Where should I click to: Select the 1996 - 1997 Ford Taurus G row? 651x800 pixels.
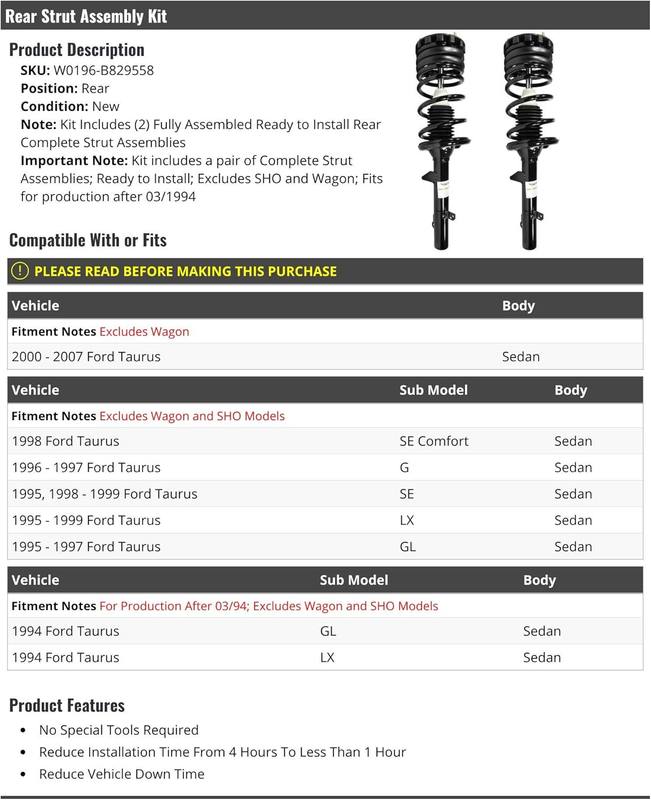click(325, 468)
